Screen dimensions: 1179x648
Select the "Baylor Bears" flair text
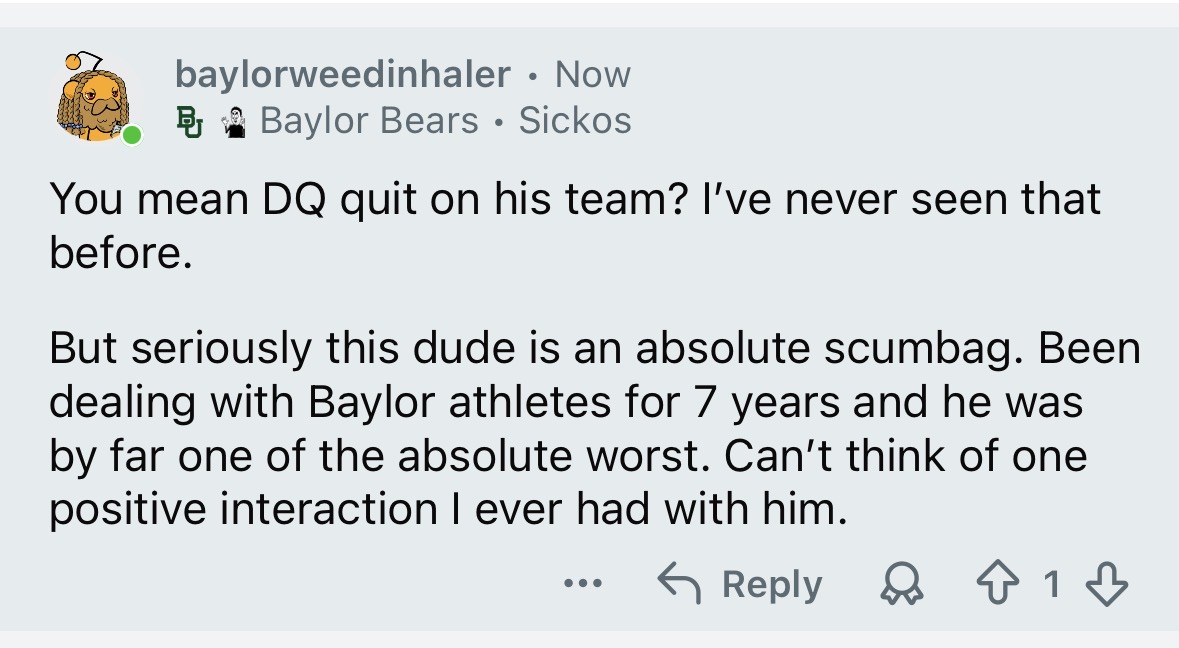[x=369, y=121]
